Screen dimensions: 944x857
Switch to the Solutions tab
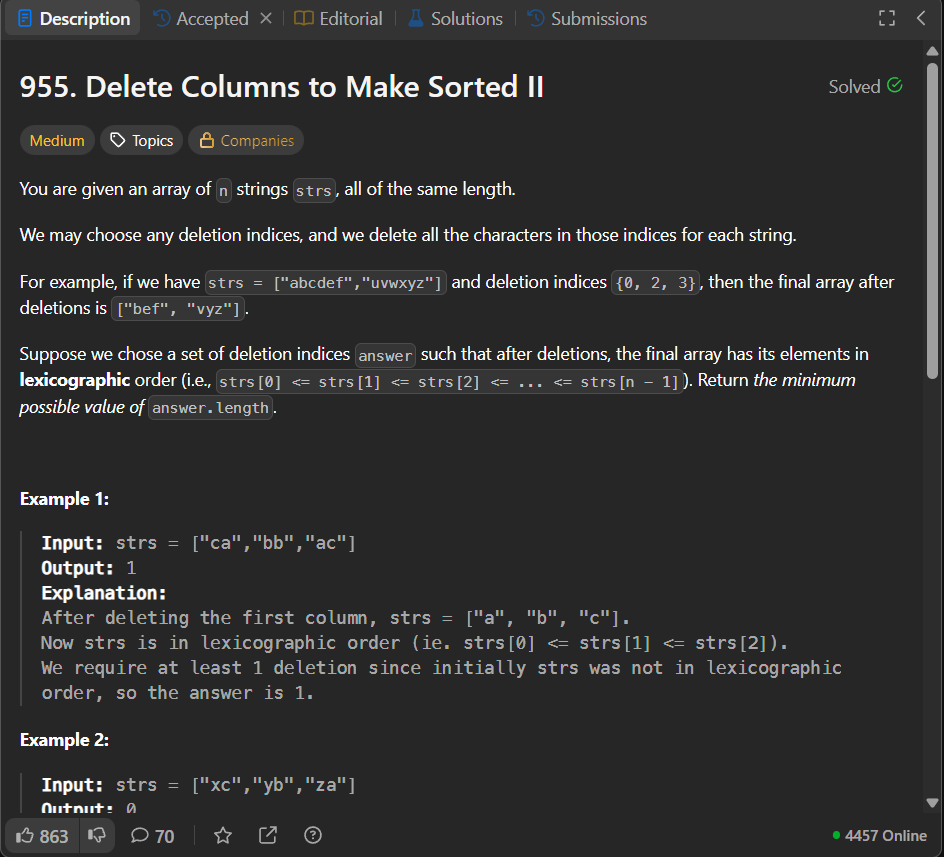pos(455,18)
